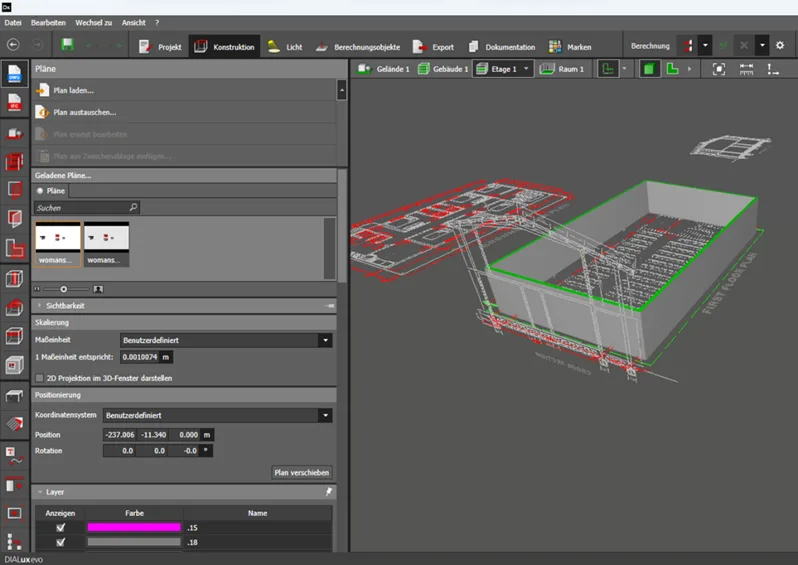Select the Pläne radio option

point(40,190)
